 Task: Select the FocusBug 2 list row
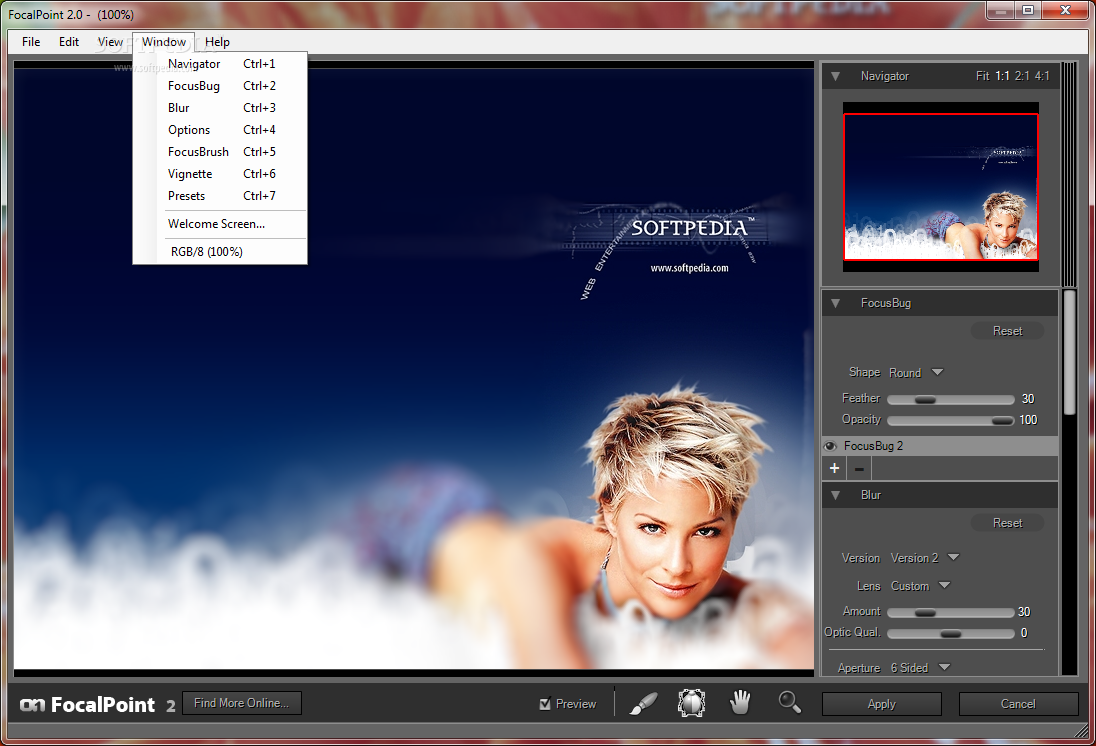(x=940, y=446)
